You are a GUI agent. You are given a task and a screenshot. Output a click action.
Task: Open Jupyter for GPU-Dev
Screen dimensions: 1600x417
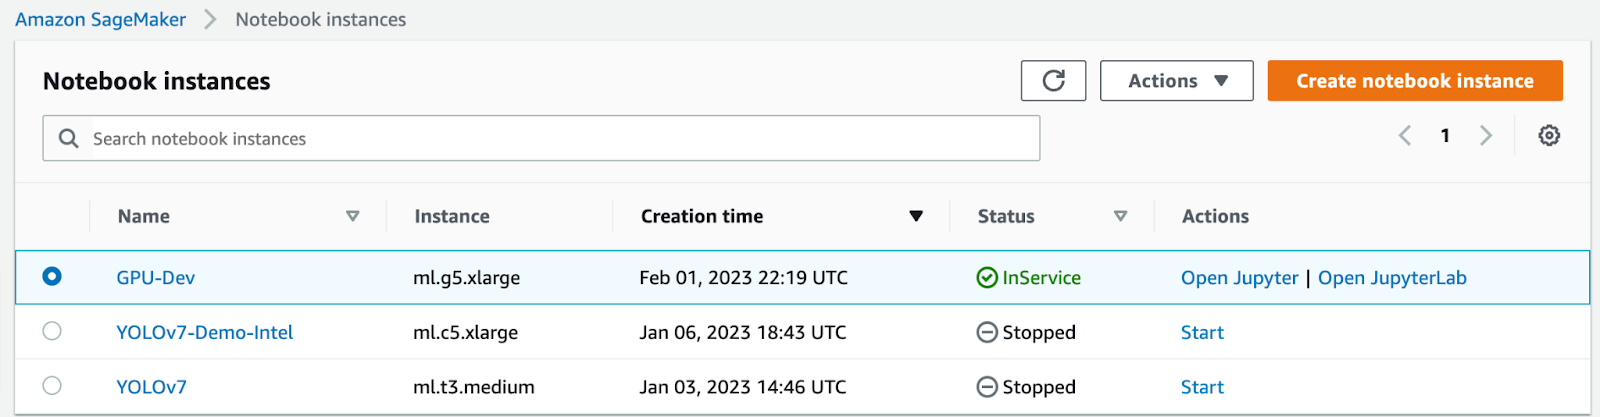click(1239, 278)
